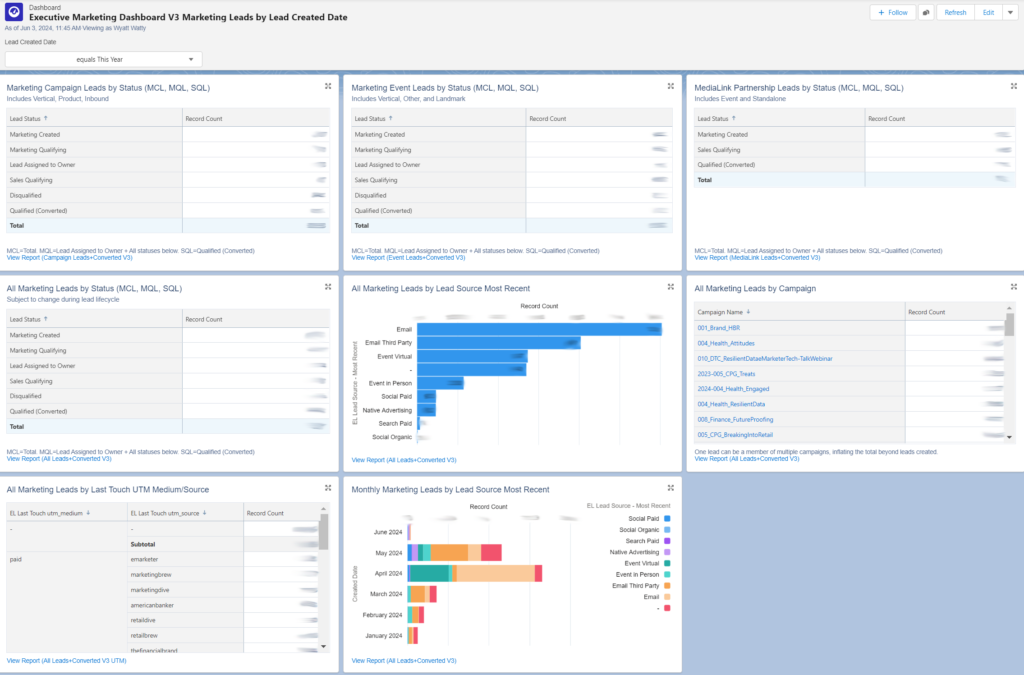Click Disqualified row in Campaign Leads table
Viewport: 1024px width, 675px height.
point(168,195)
